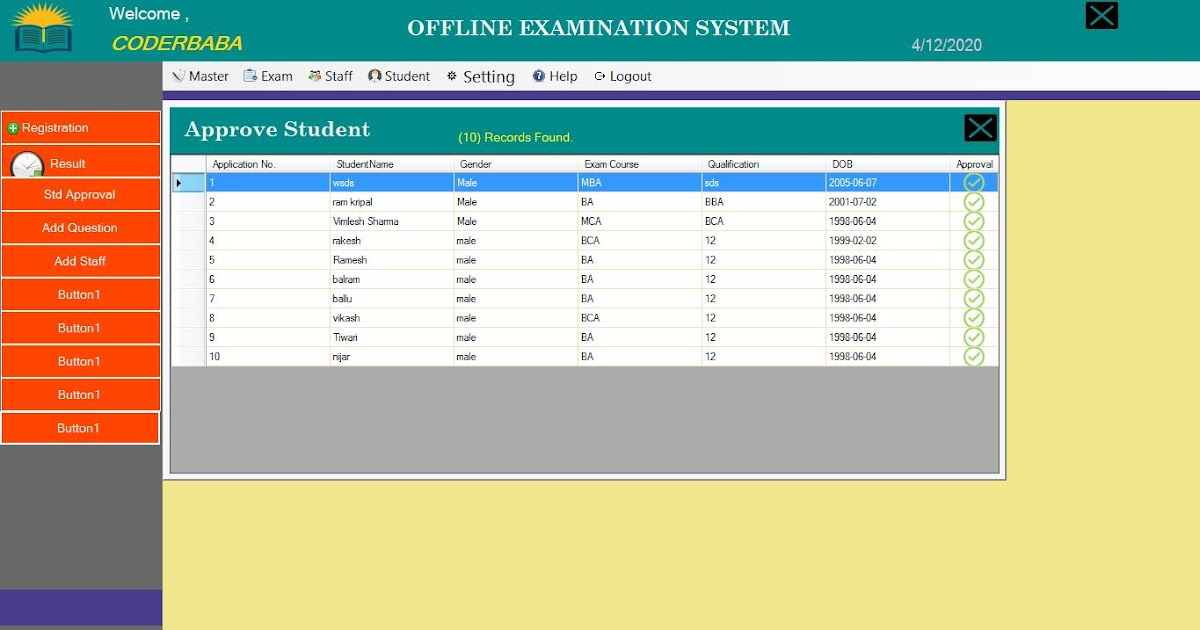
Task: Click the Add Question button
Action: (x=80, y=228)
